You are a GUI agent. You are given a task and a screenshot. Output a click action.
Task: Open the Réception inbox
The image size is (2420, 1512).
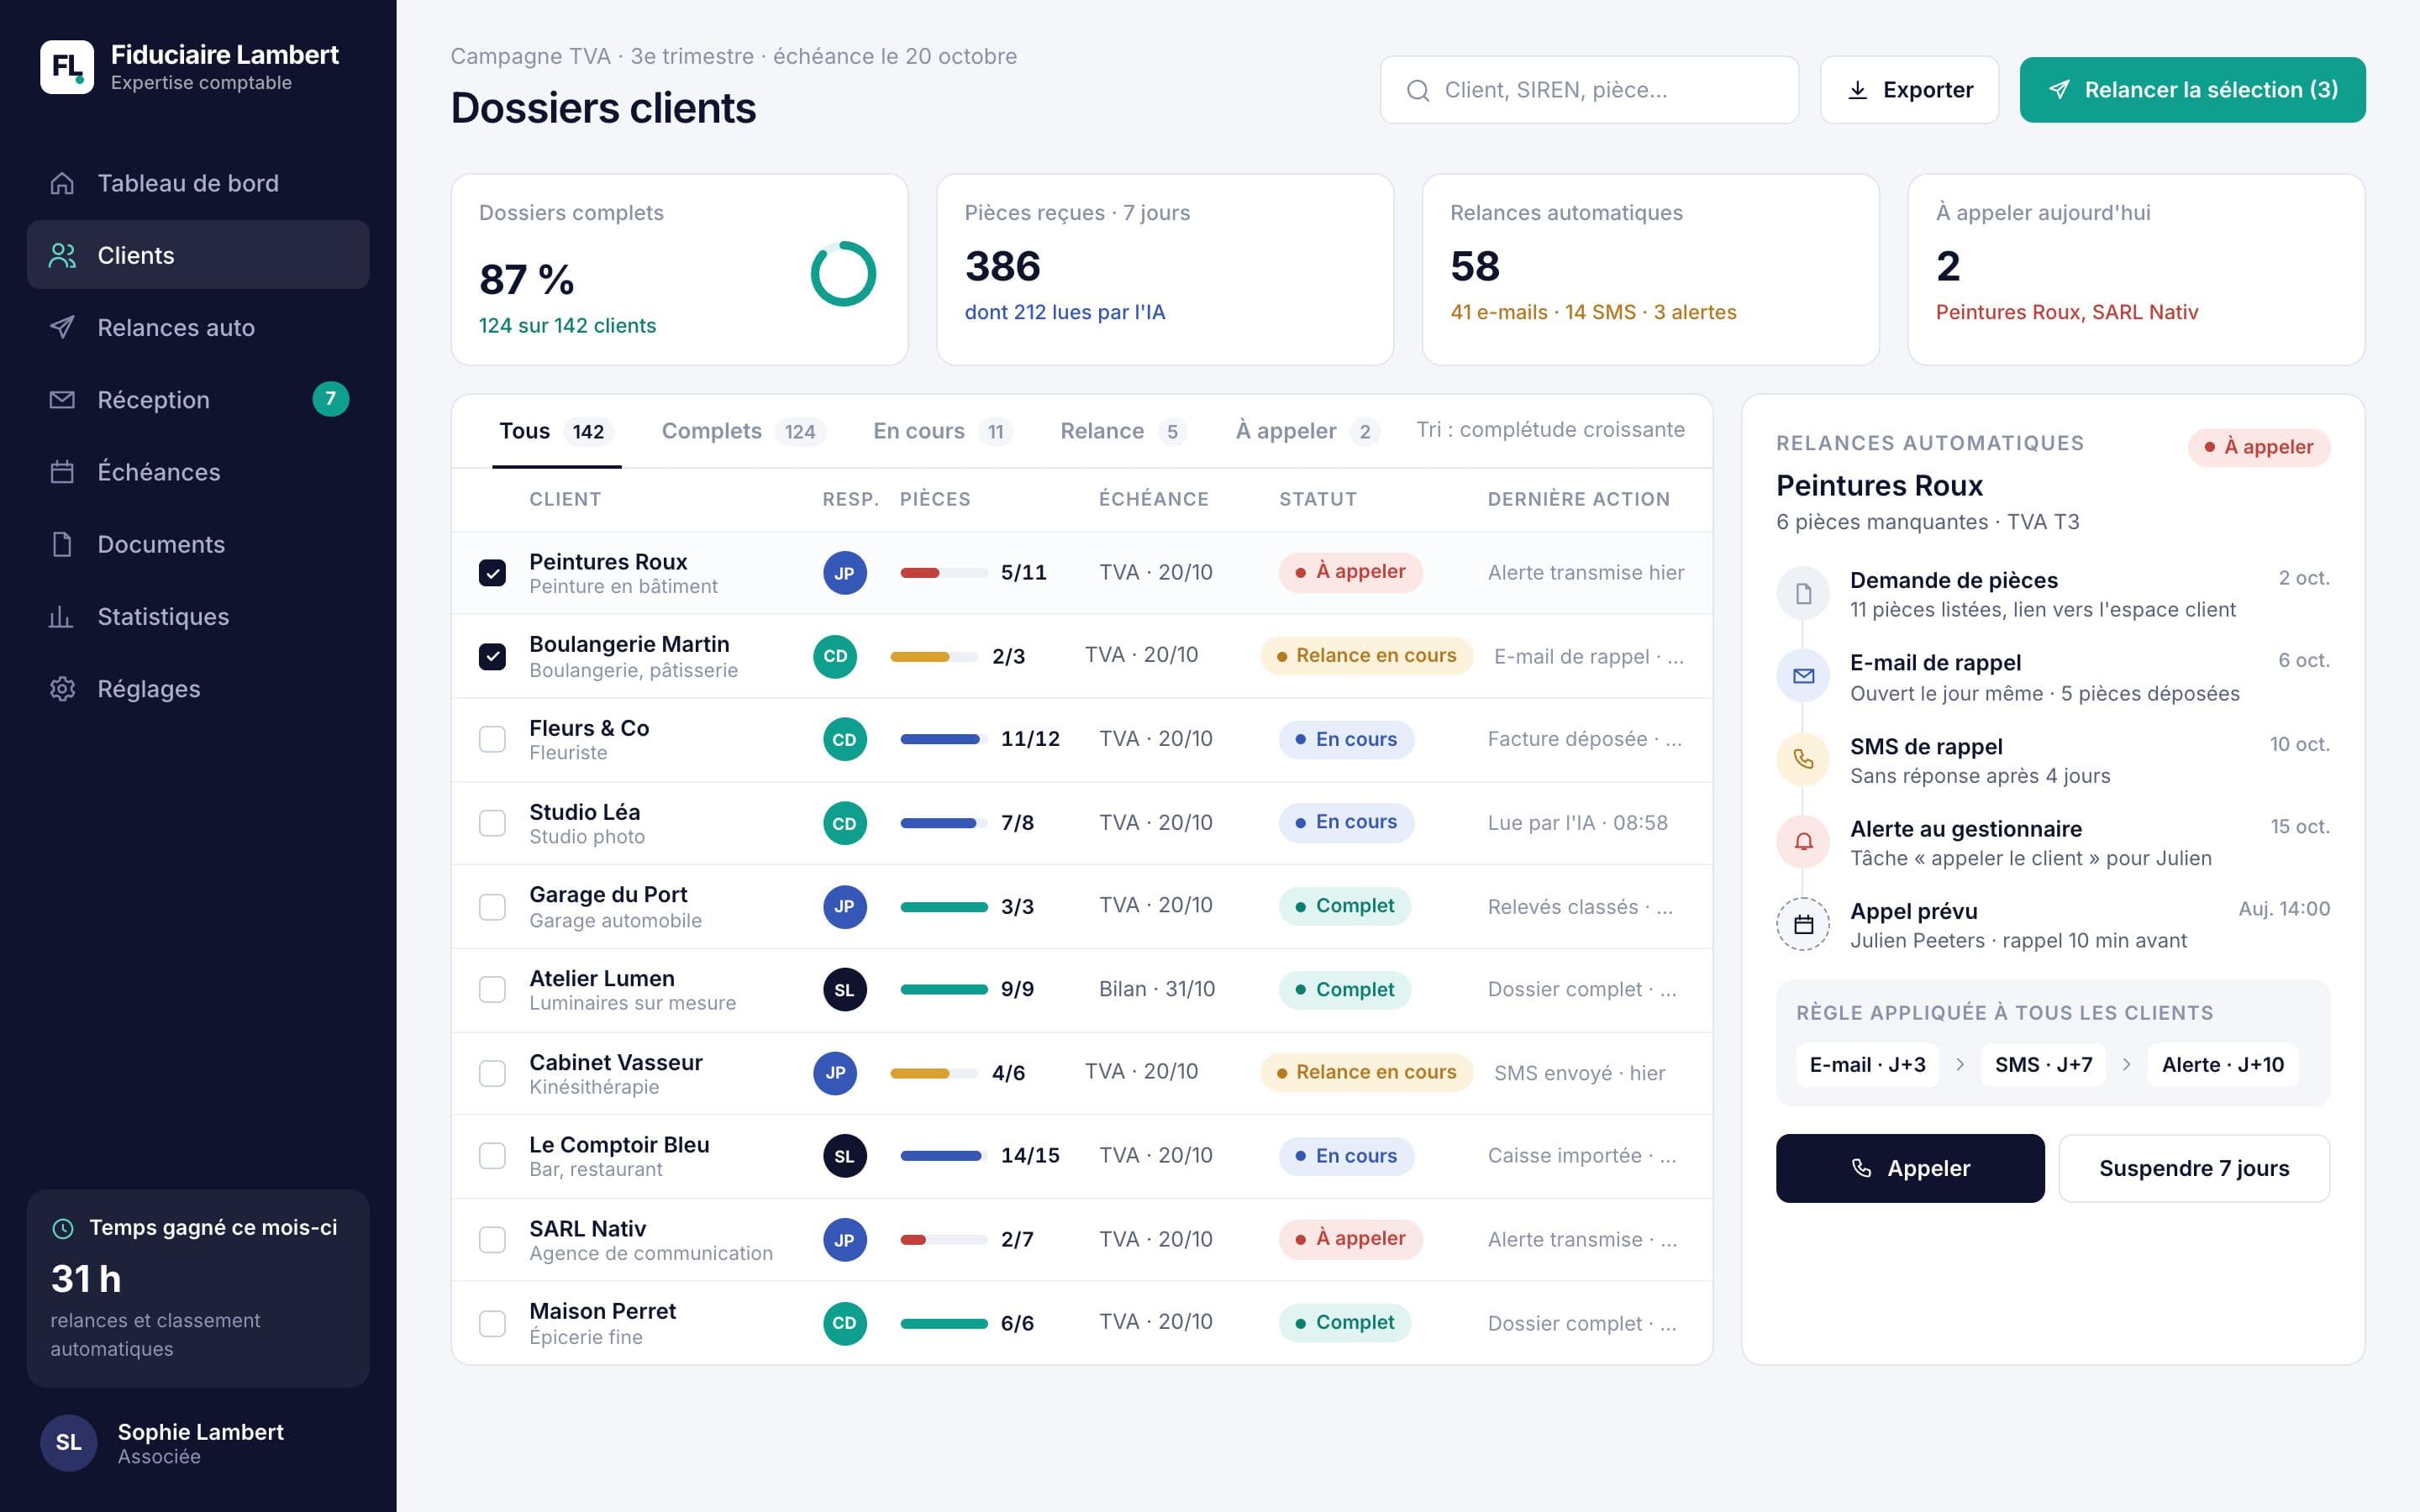pos(198,399)
